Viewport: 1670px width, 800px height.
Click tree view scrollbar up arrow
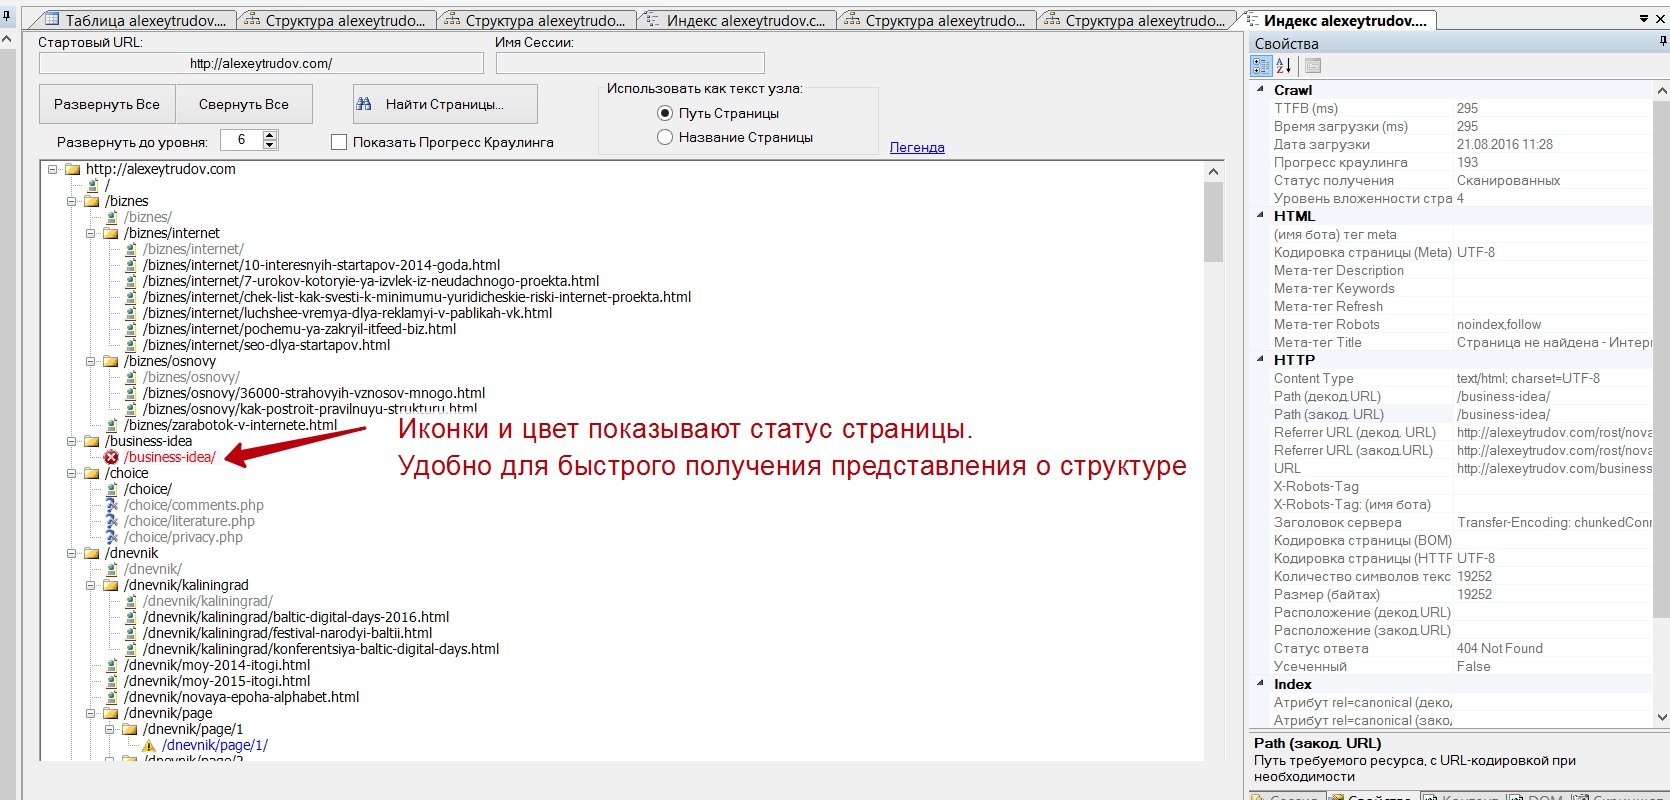[x=1213, y=171]
